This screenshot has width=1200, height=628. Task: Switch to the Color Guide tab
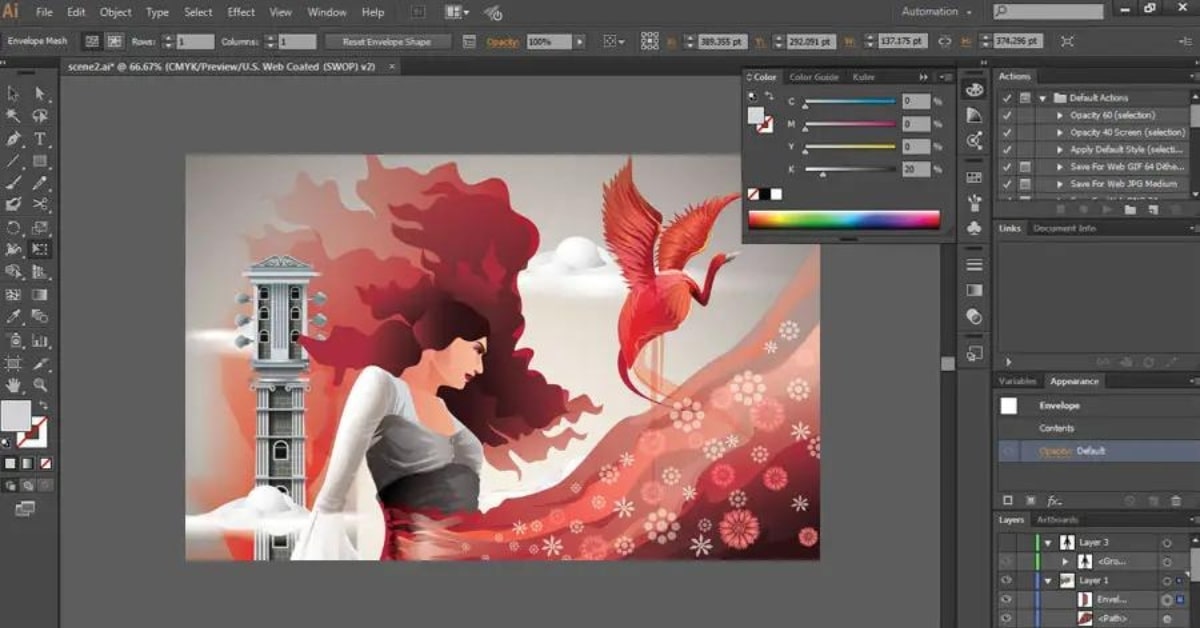pyautogui.click(x=814, y=77)
